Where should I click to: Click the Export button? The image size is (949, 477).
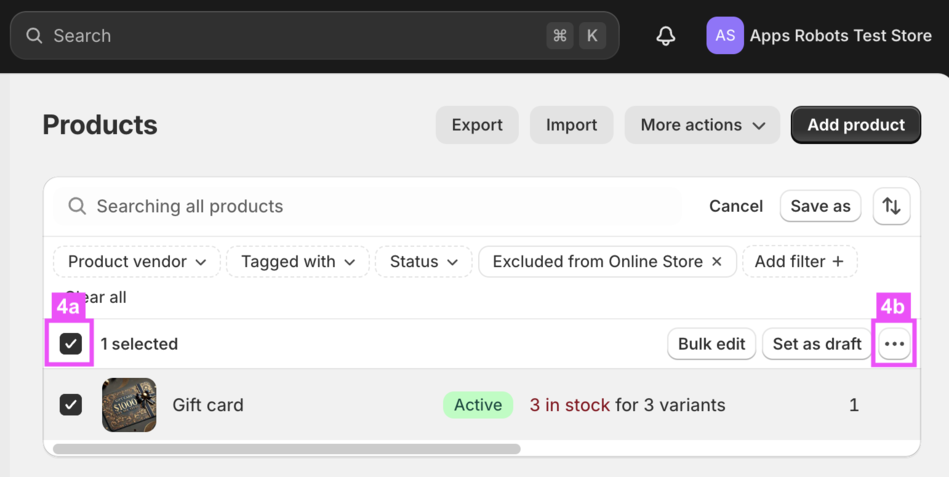[x=477, y=125]
